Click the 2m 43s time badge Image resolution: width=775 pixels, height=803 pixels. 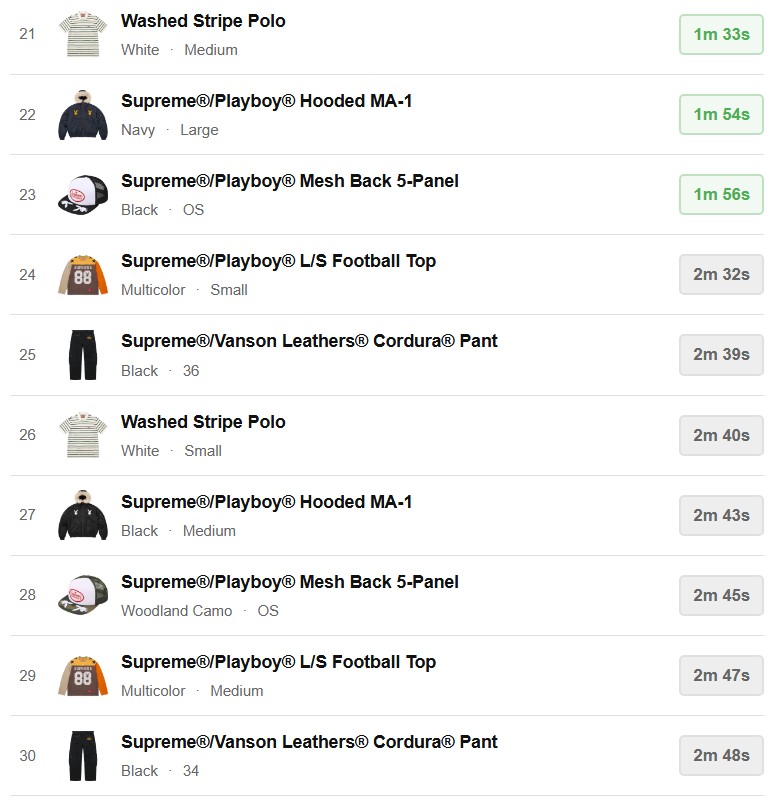point(721,515)
